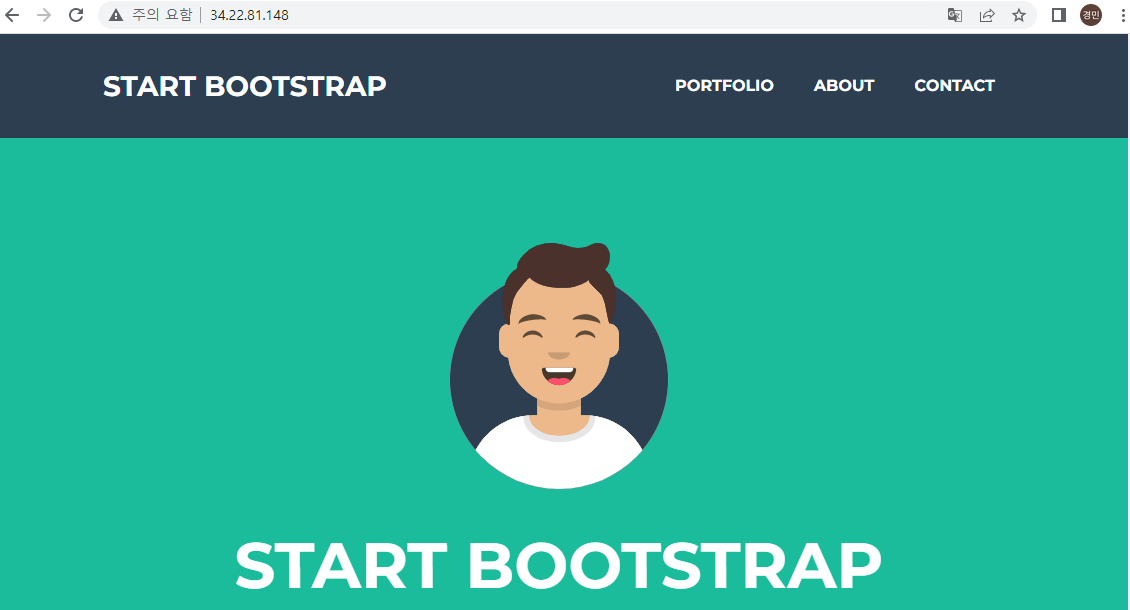Click the 주의 요함 security label
Image resolution: width=1130 pixels, height=610 pixels.
tap(162, 14)
